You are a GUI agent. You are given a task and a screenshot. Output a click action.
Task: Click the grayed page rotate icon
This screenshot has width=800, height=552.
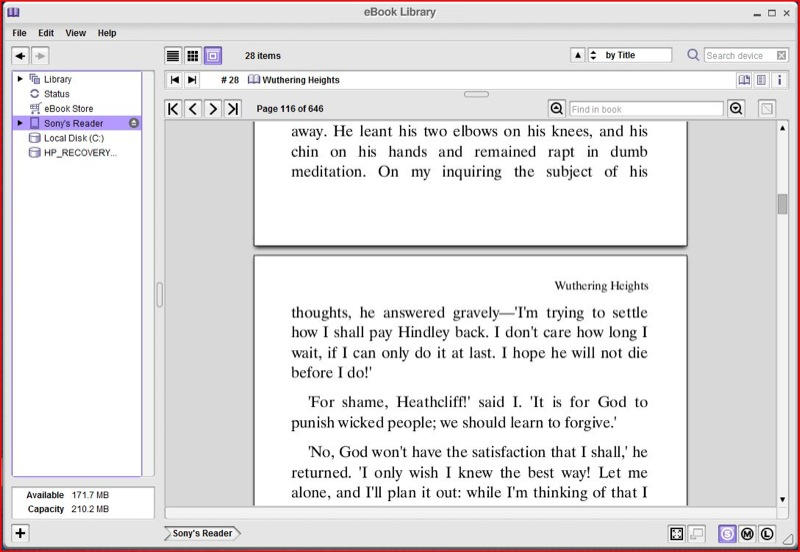[x=766, y=109]
